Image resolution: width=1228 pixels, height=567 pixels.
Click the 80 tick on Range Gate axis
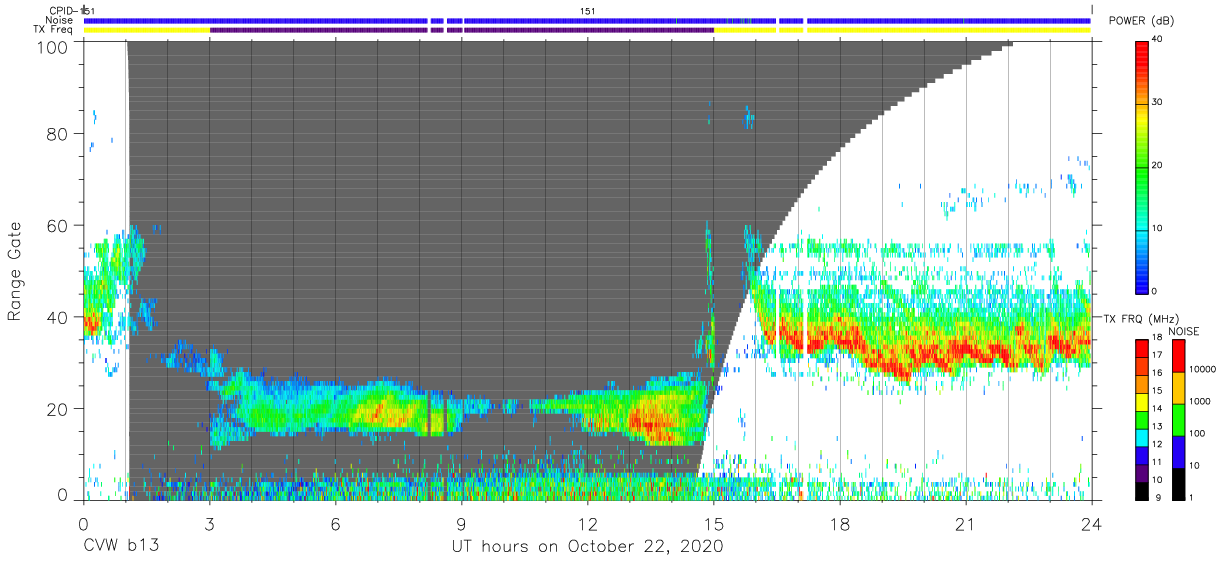click(57, 134)
